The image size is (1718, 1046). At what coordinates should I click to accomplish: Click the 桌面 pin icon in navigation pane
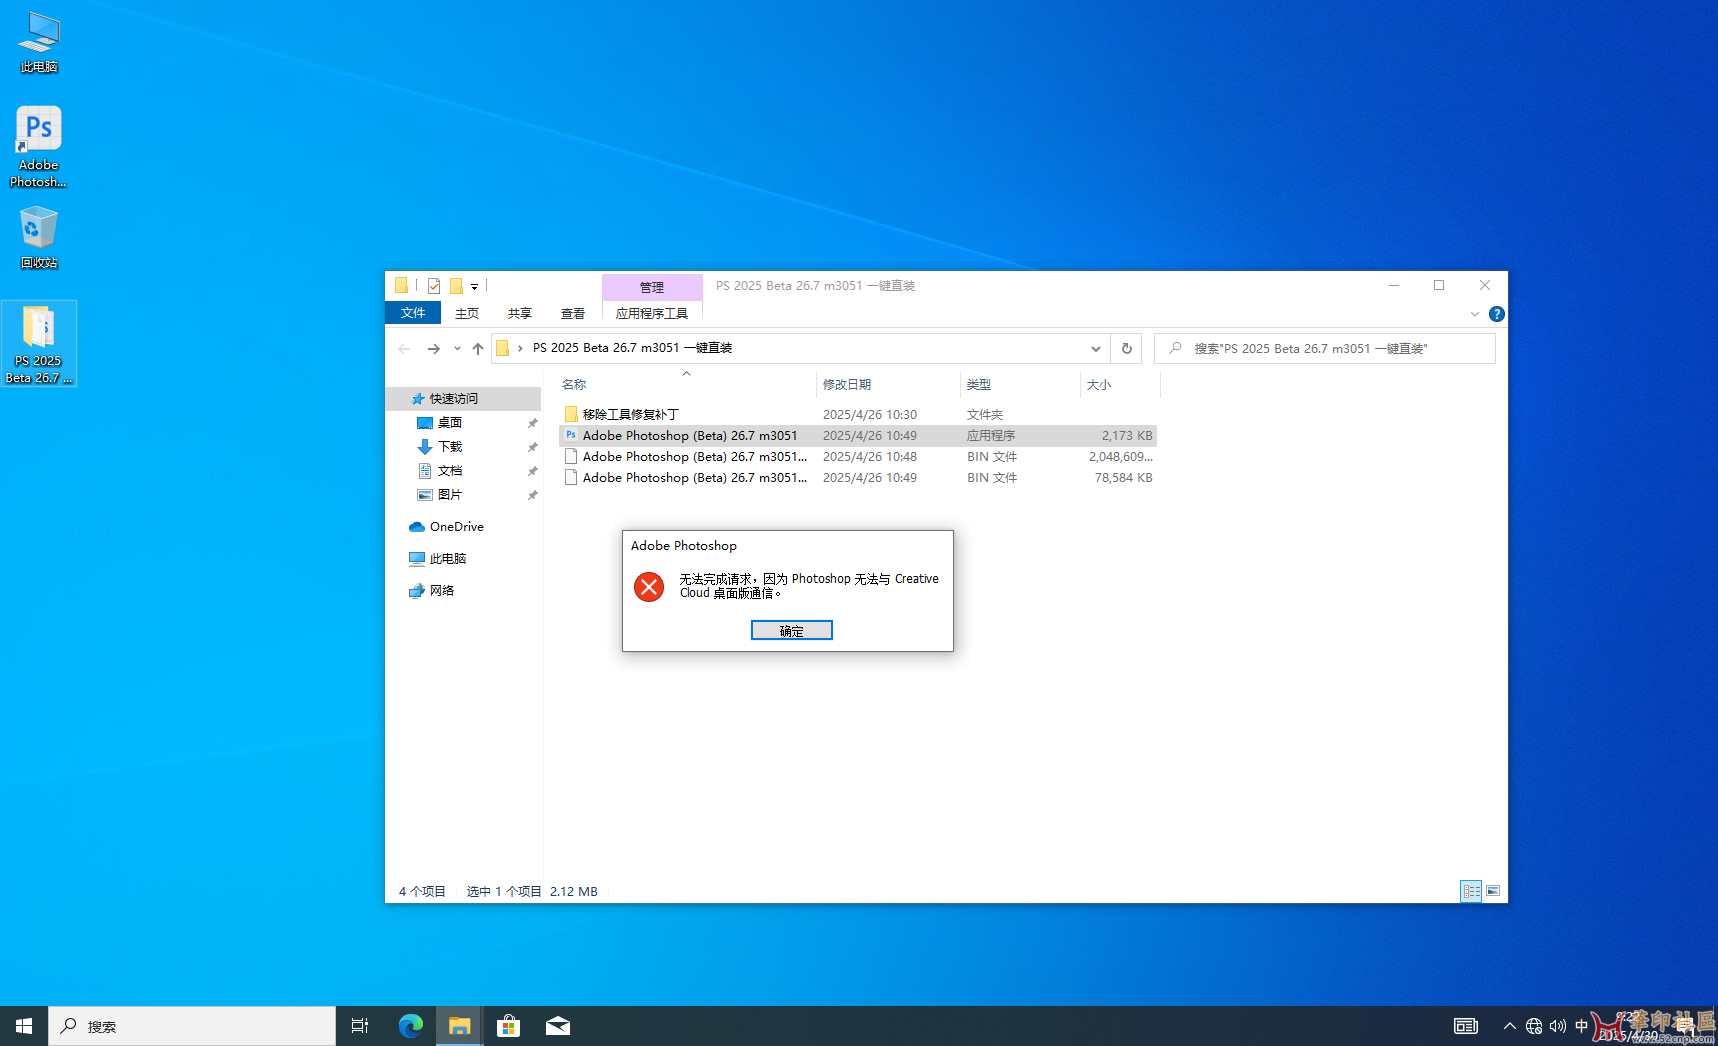[532, 423]
